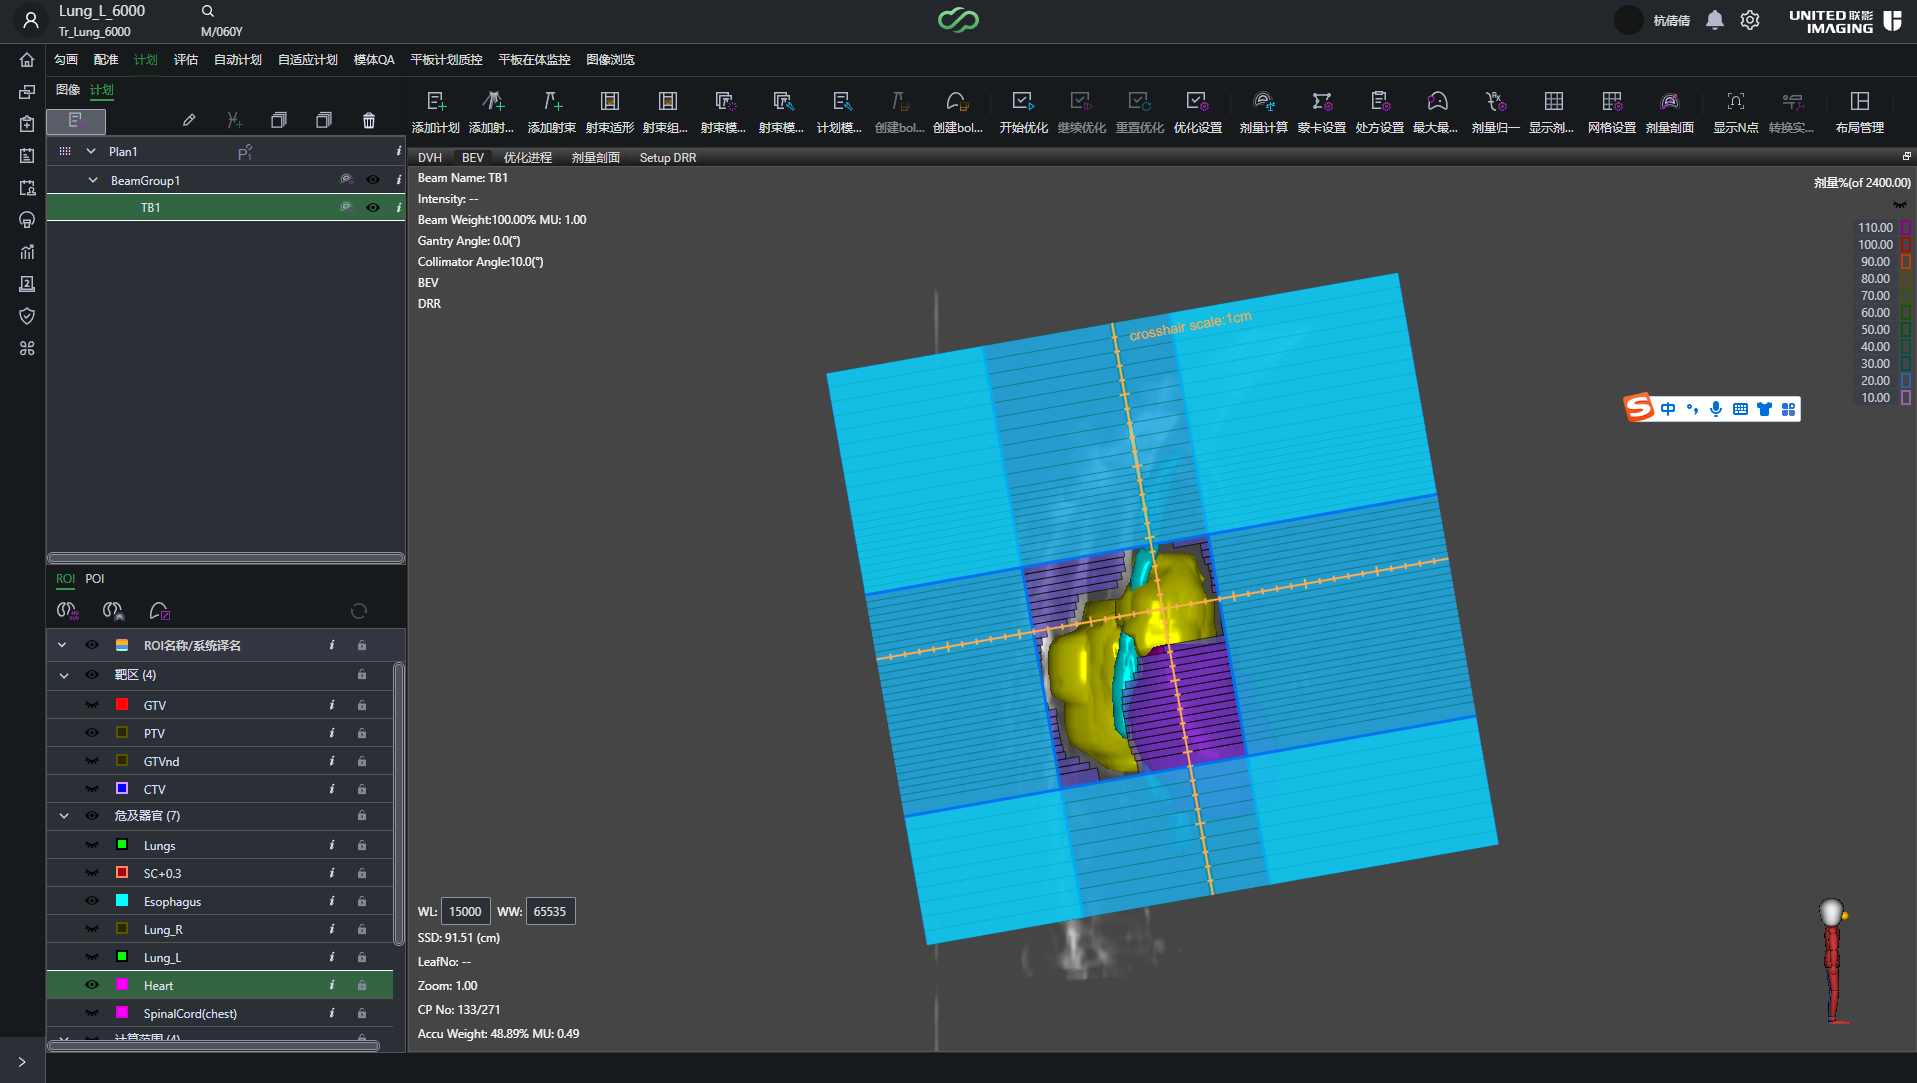This screenshot has width=1917, height=1083.
Task: Click the WL value input field
Action: tap(465, 912)
